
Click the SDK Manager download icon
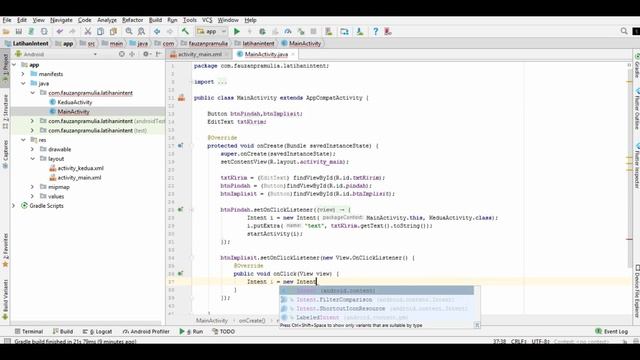(x=360, y=31)
